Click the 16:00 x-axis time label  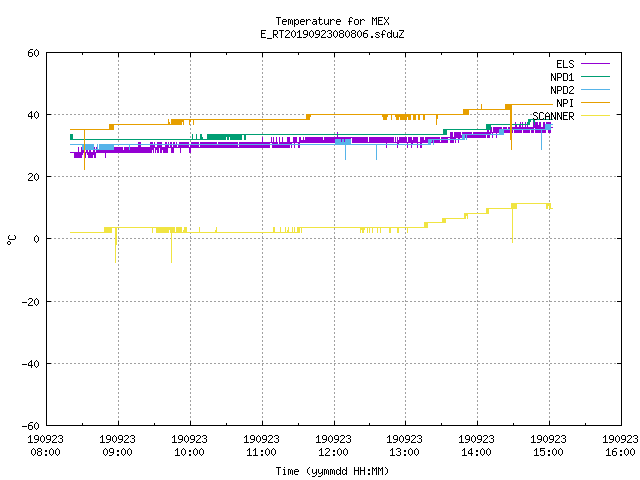pos(620,453)
